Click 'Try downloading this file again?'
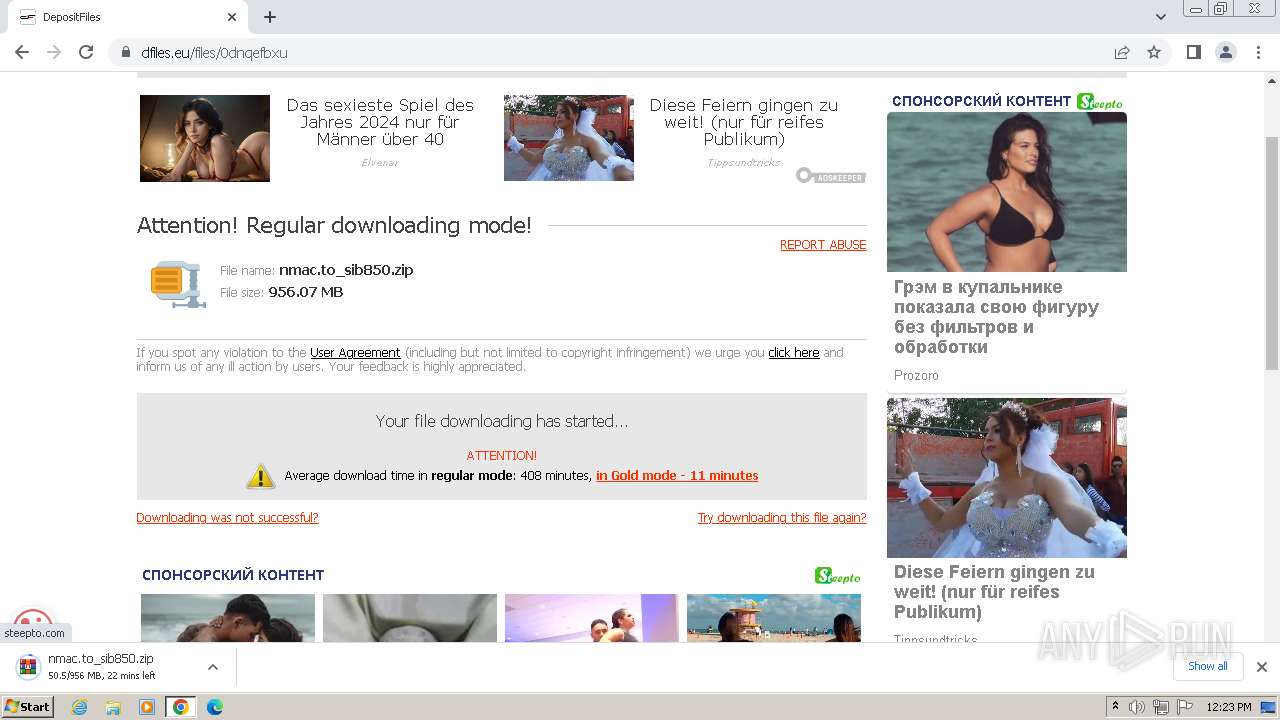The width and height of the screenshot is (1280, 720). (782, 518)
